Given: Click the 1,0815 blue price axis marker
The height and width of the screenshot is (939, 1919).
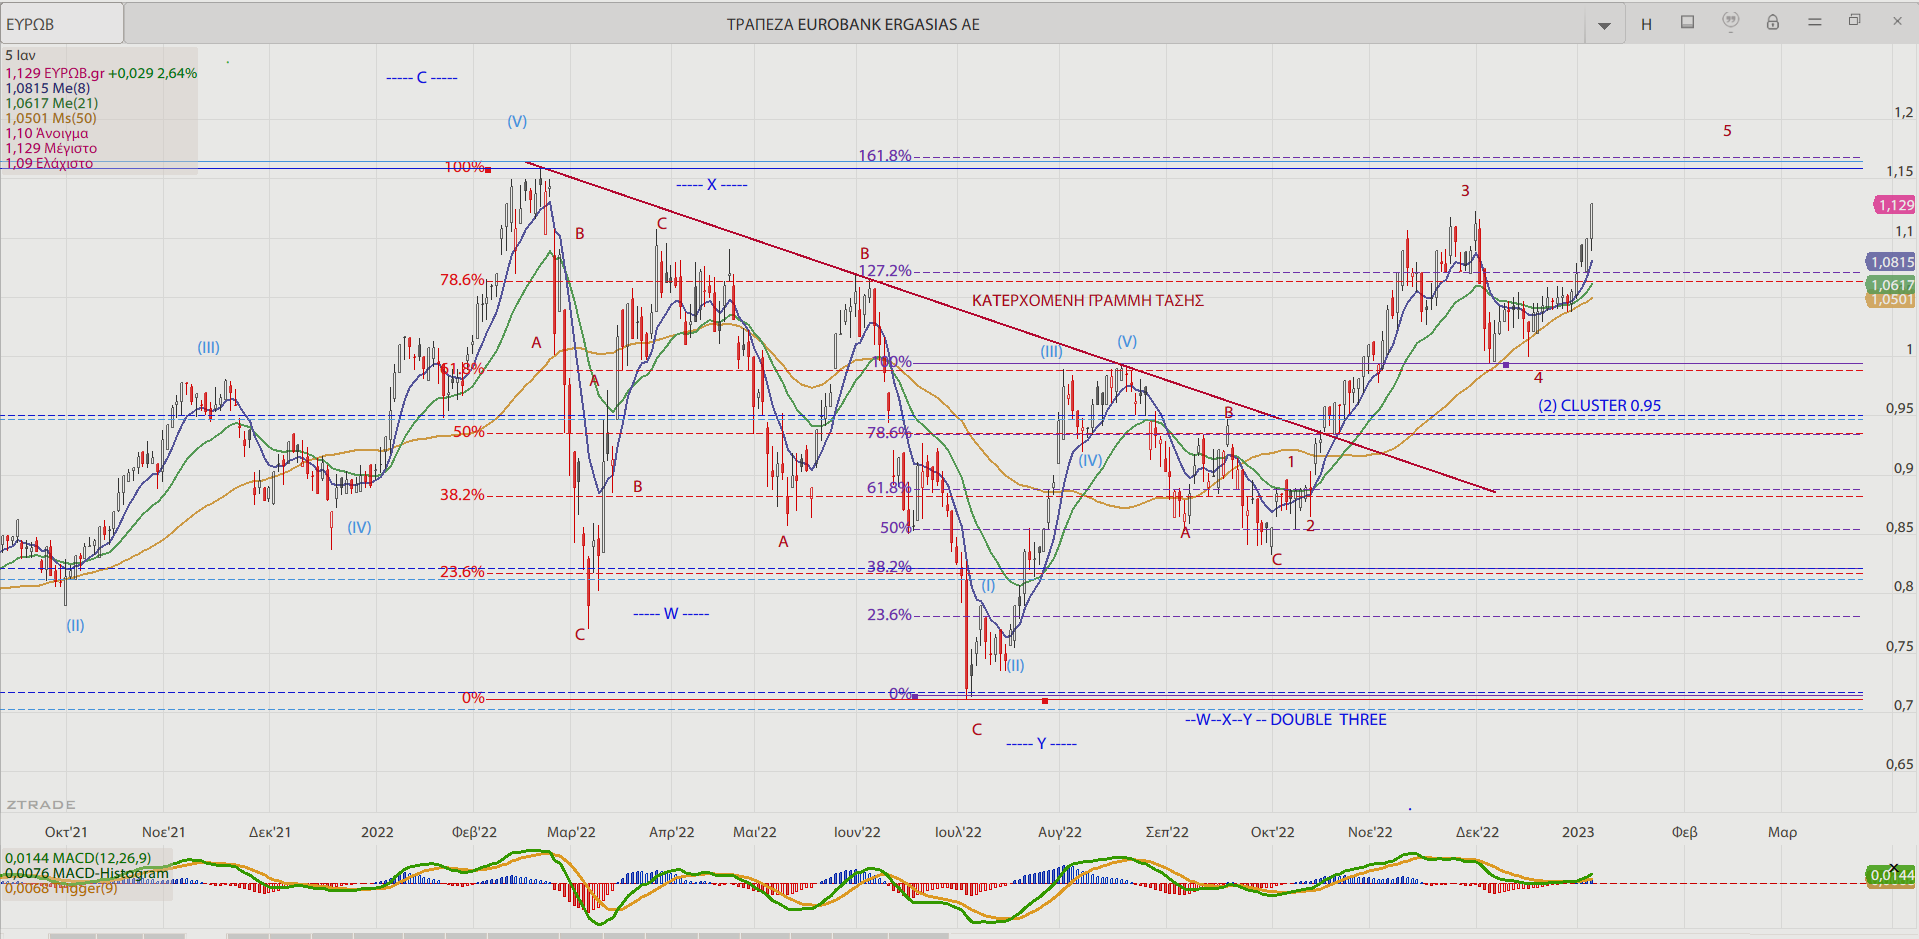Looking at the screenshot, I should point(1892,262).
